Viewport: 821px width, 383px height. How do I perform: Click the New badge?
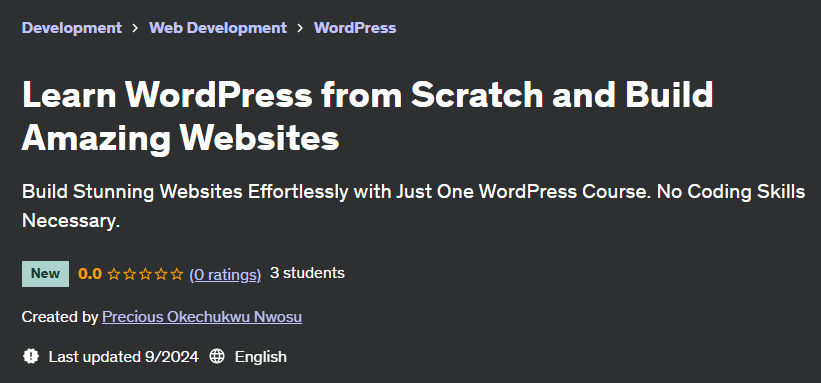point(46,273)
